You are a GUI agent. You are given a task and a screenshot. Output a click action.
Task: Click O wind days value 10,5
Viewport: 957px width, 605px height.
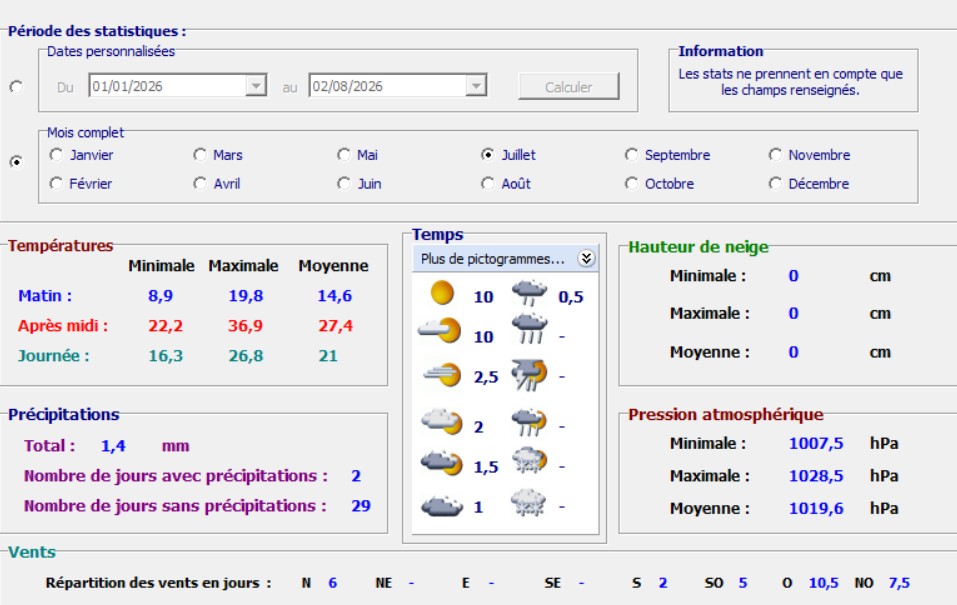(x=823, y=583)
